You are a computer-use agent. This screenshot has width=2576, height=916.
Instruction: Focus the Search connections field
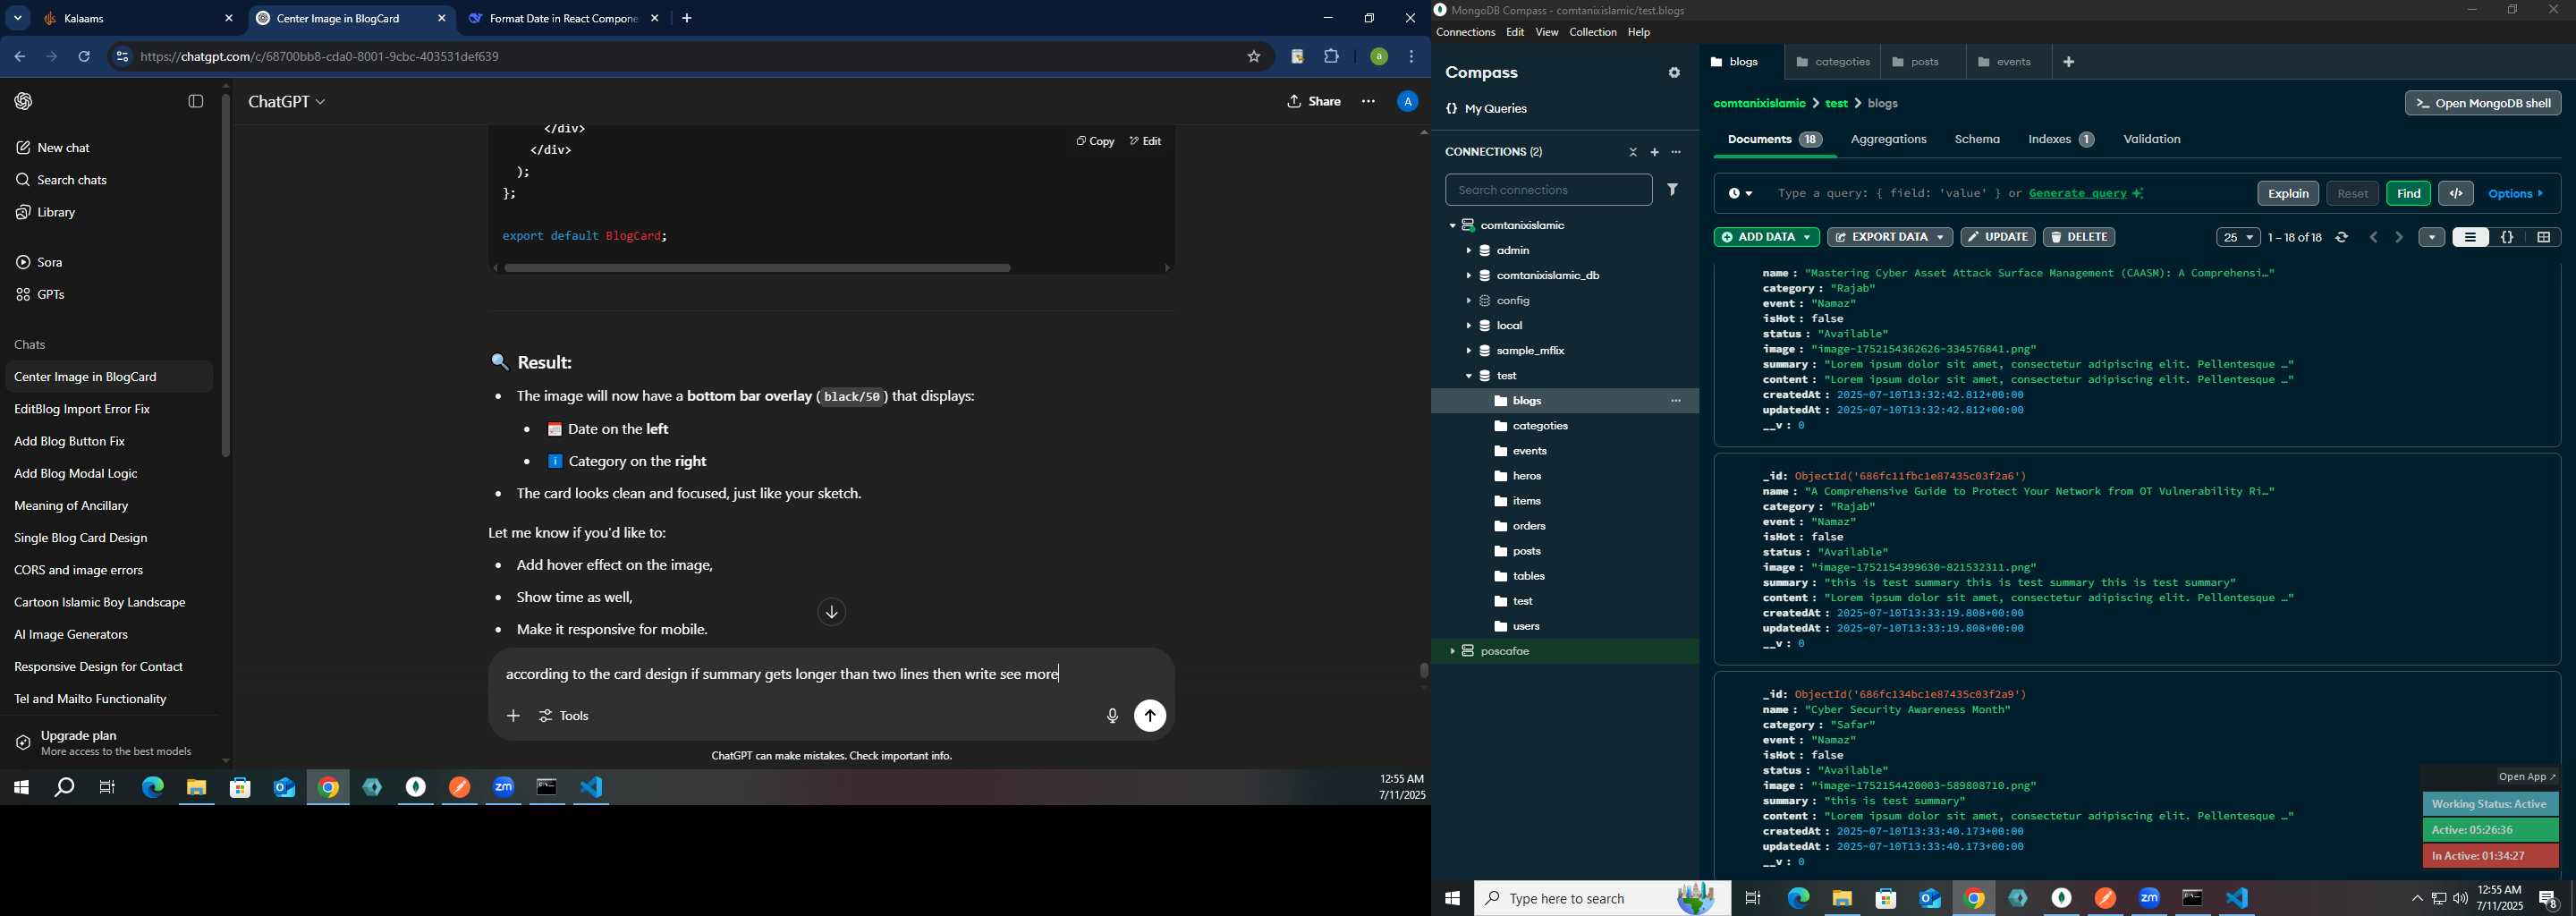tap(1548, 190)
